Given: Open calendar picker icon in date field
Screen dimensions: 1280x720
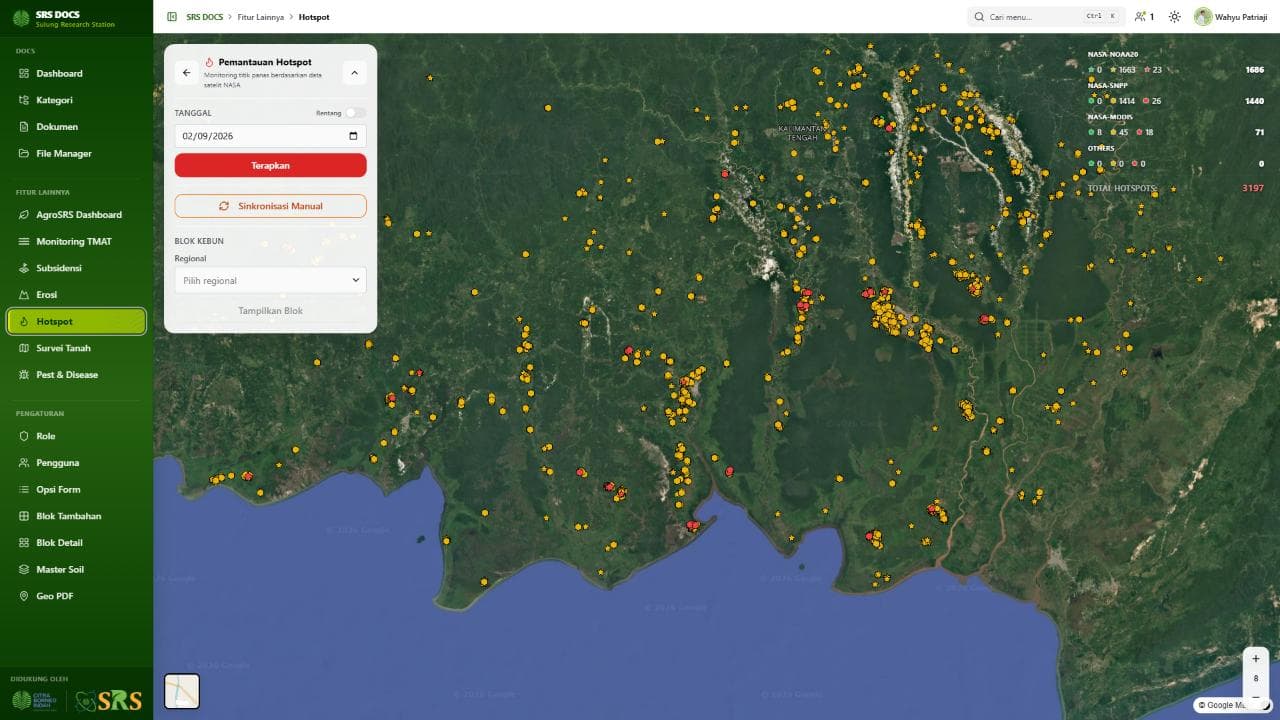Looking at the screenshot, I should tap(353, 136).
